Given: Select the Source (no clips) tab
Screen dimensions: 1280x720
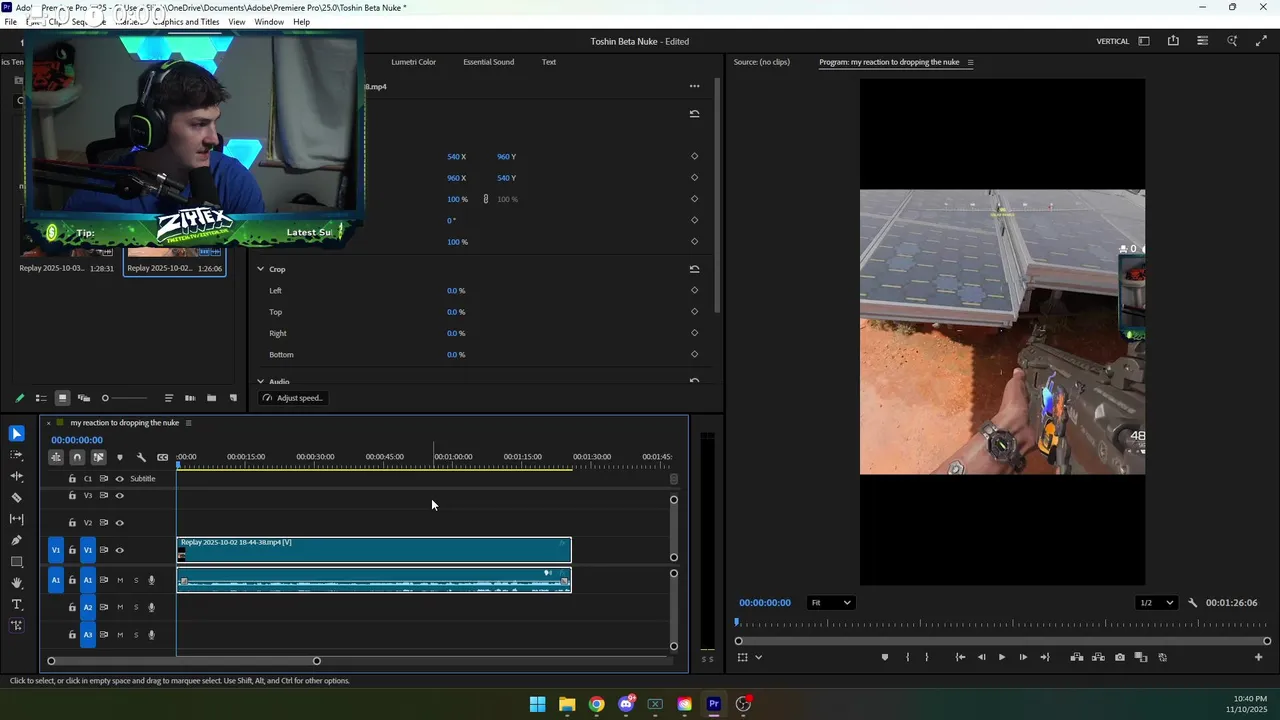Looking at the screenshot, I should pos(761,62).
